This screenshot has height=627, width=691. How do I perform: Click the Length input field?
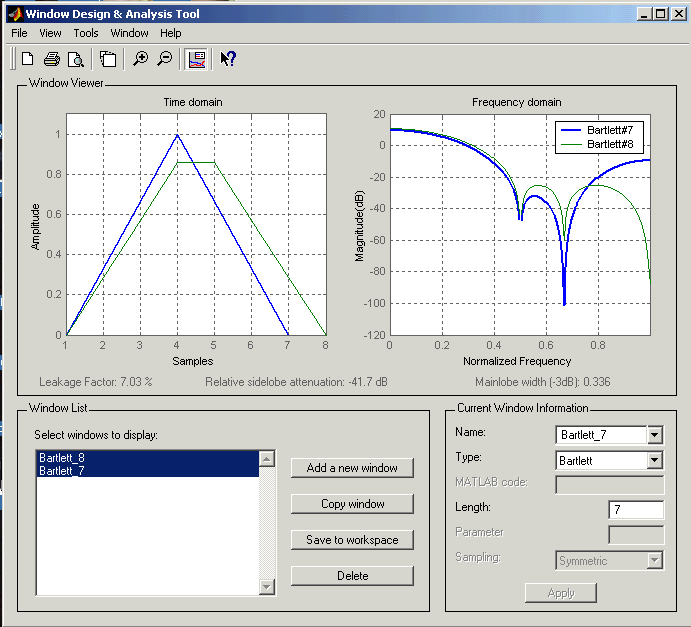coord(636,510)
